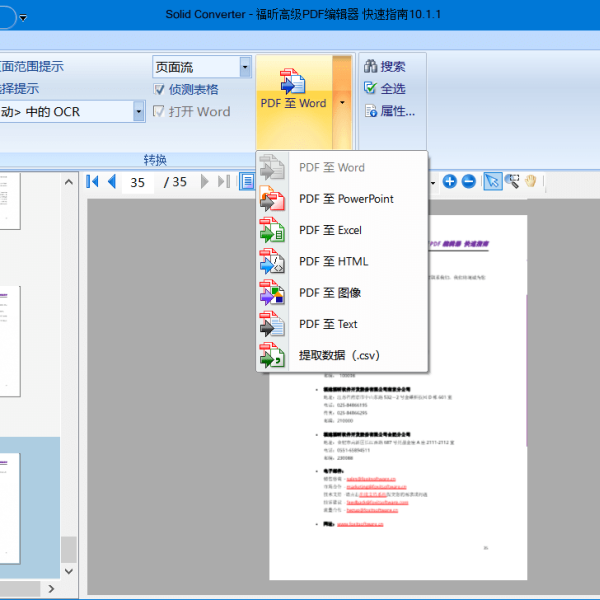This screenshot has width=600, height=600.
Task: Click the single page view icon
Action: (x=247, y=181)
